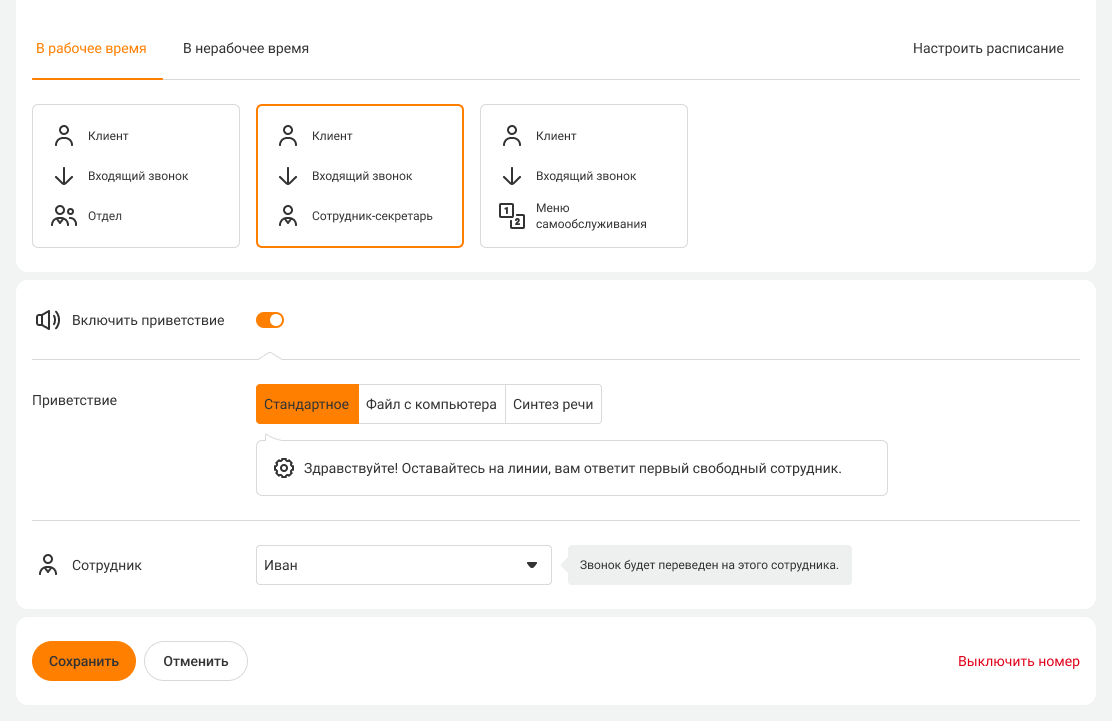This screenshot has height=721, width=1112.
Task: Click the Отменить button
Action: click(195, 661)
